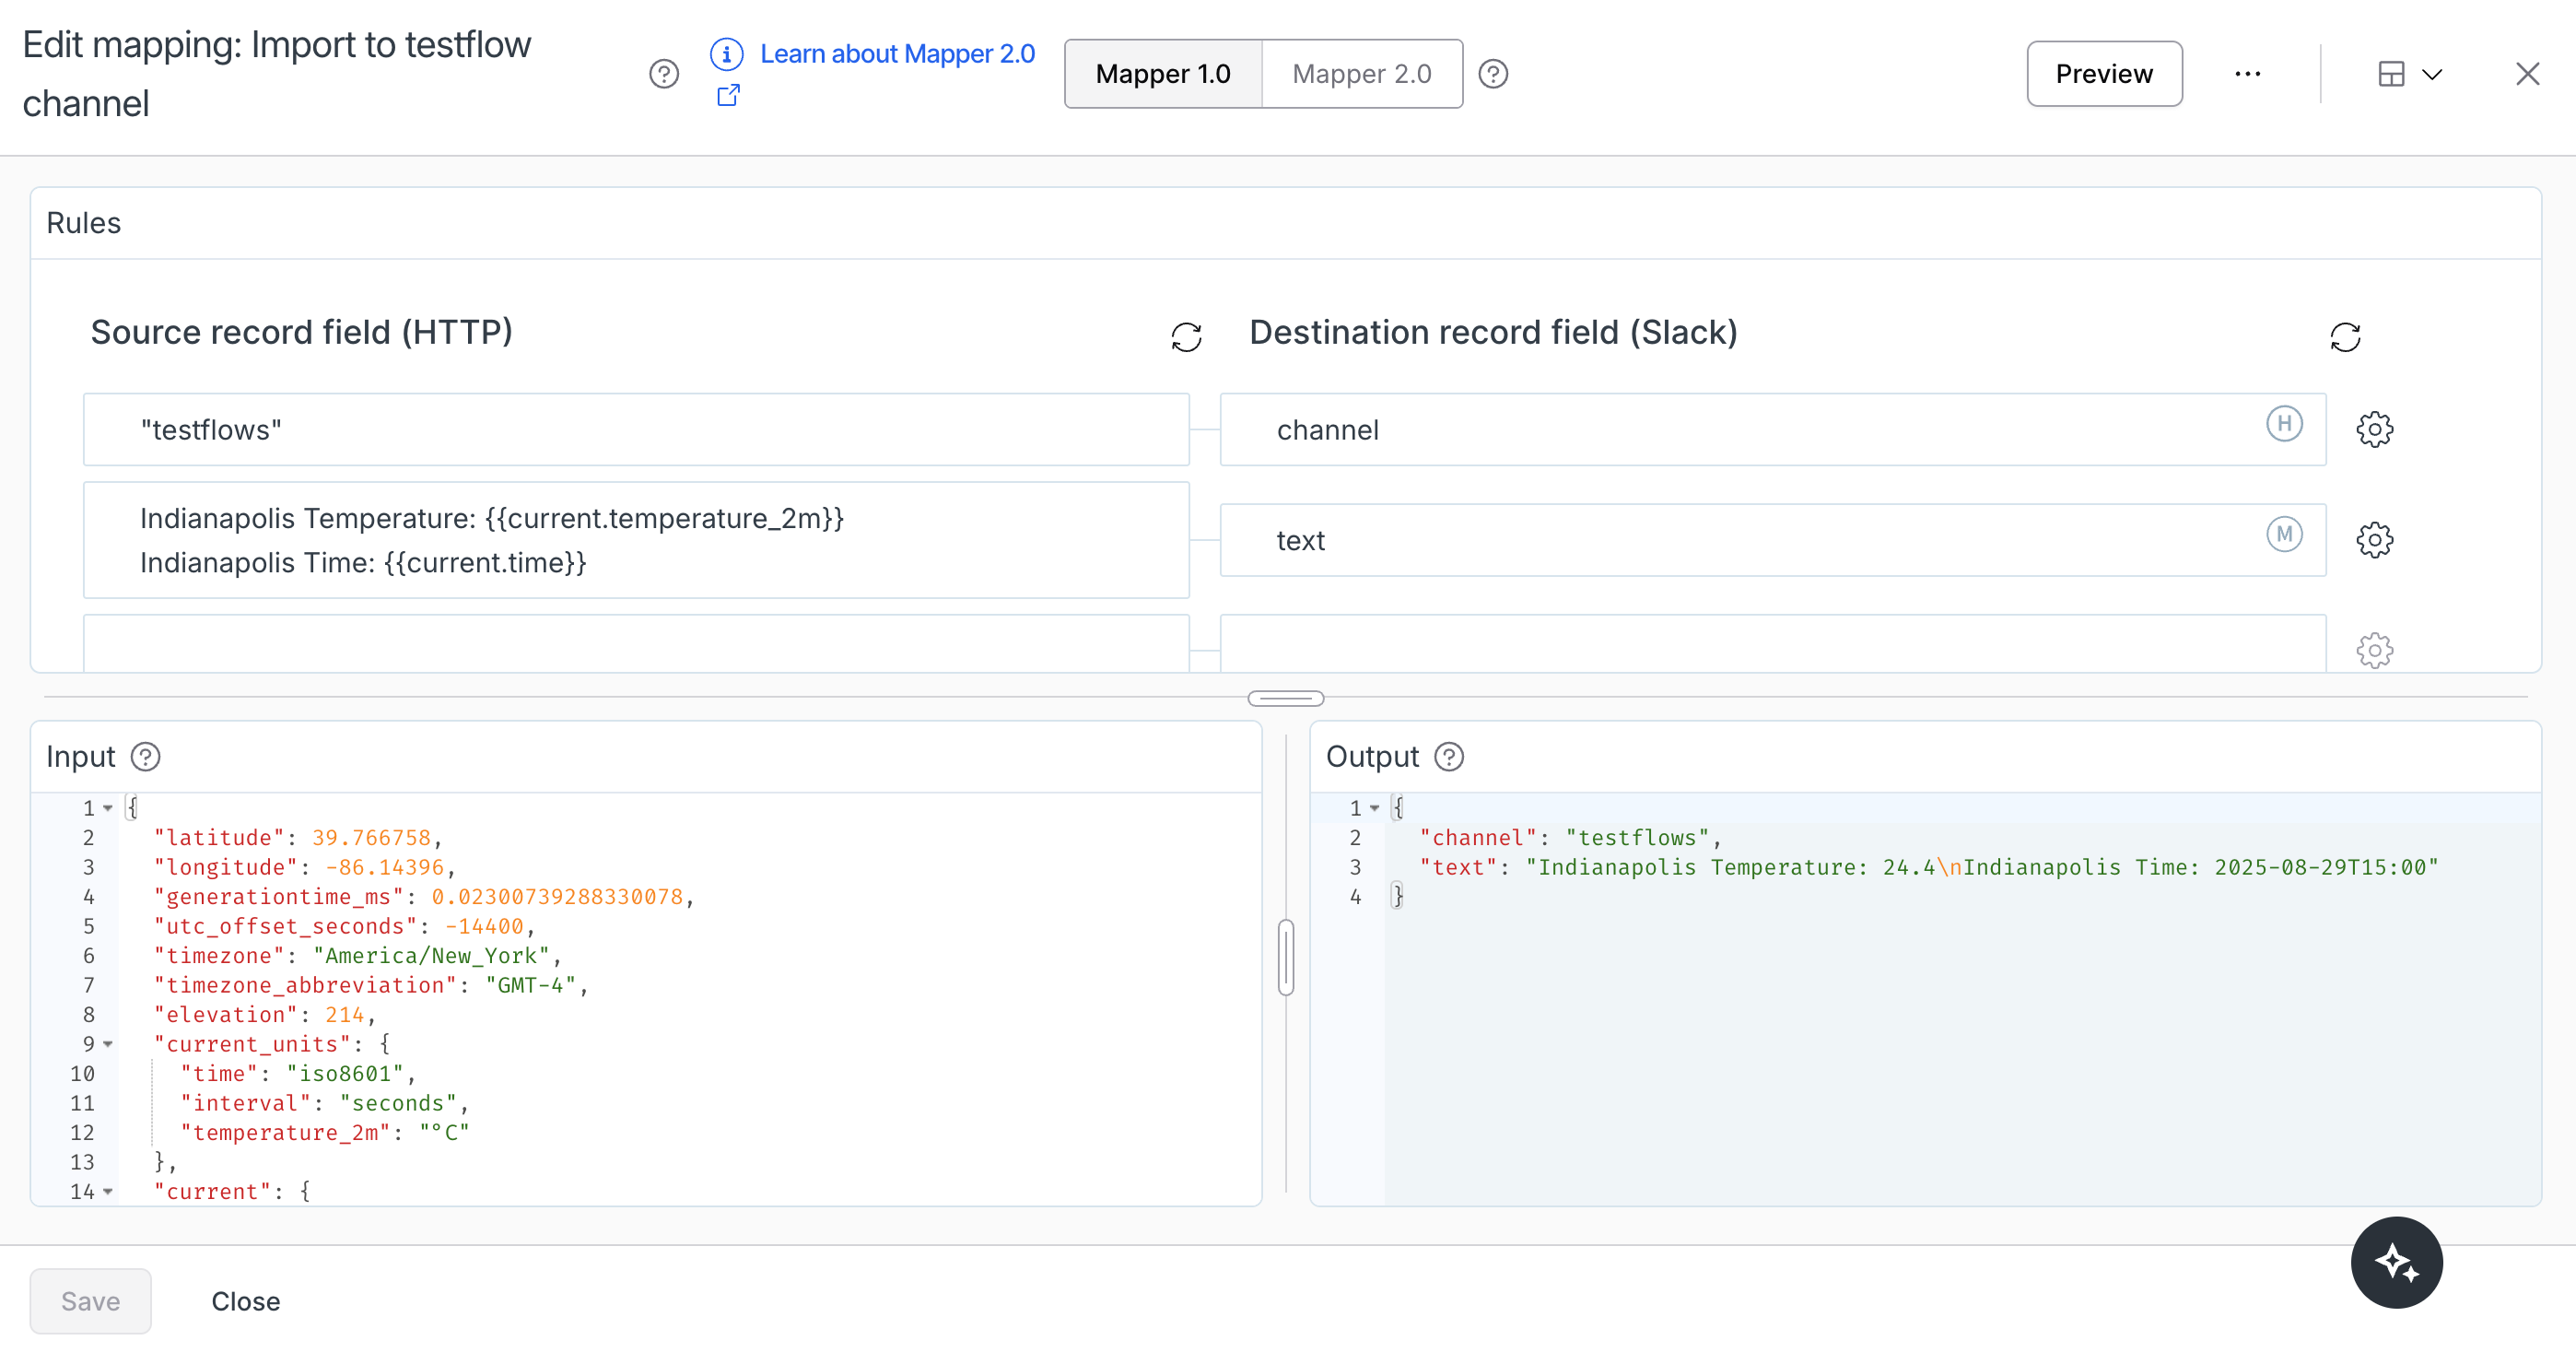2576x1364 pixels.
Task: Click the AI assistant sparkle button
Action: [x=2396, y=1262]
